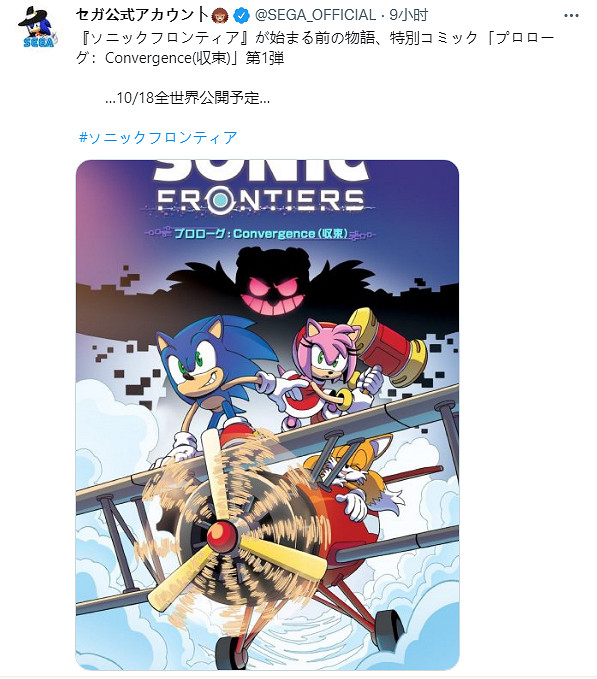Screen dimensions: 597x679
Task: Click the FRONTIERS logo in the image
Action: point(260,200)
